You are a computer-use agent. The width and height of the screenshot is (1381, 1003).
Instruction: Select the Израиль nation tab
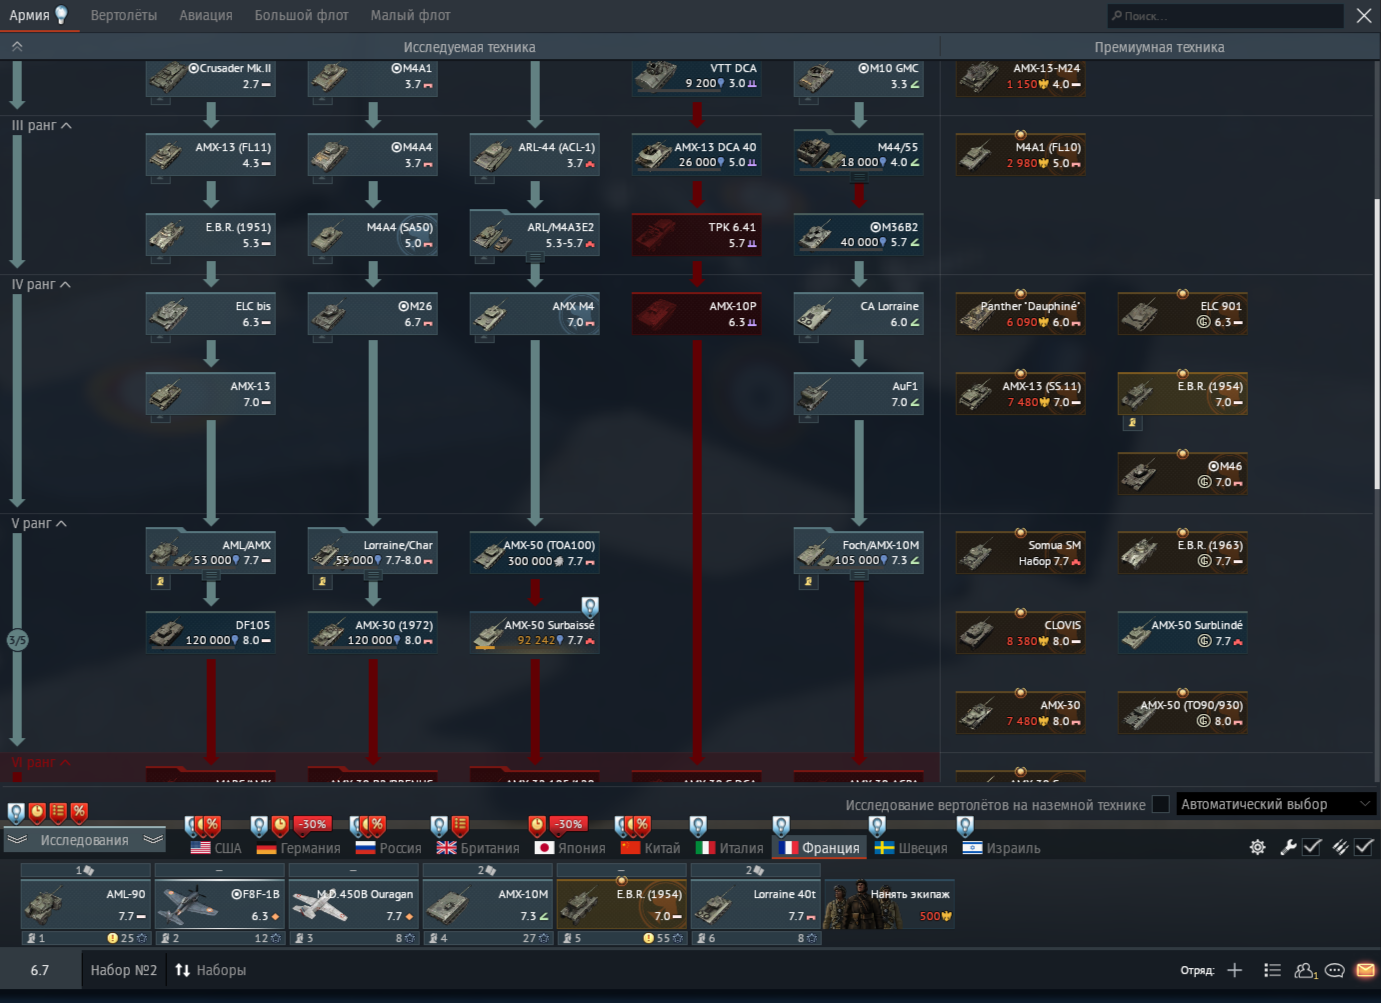[x=1001, y=848]
